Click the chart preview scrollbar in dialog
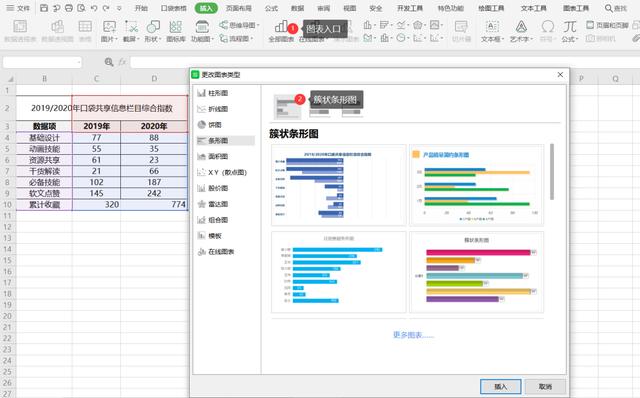The image size is (640, 398). [x=552, y=171]
